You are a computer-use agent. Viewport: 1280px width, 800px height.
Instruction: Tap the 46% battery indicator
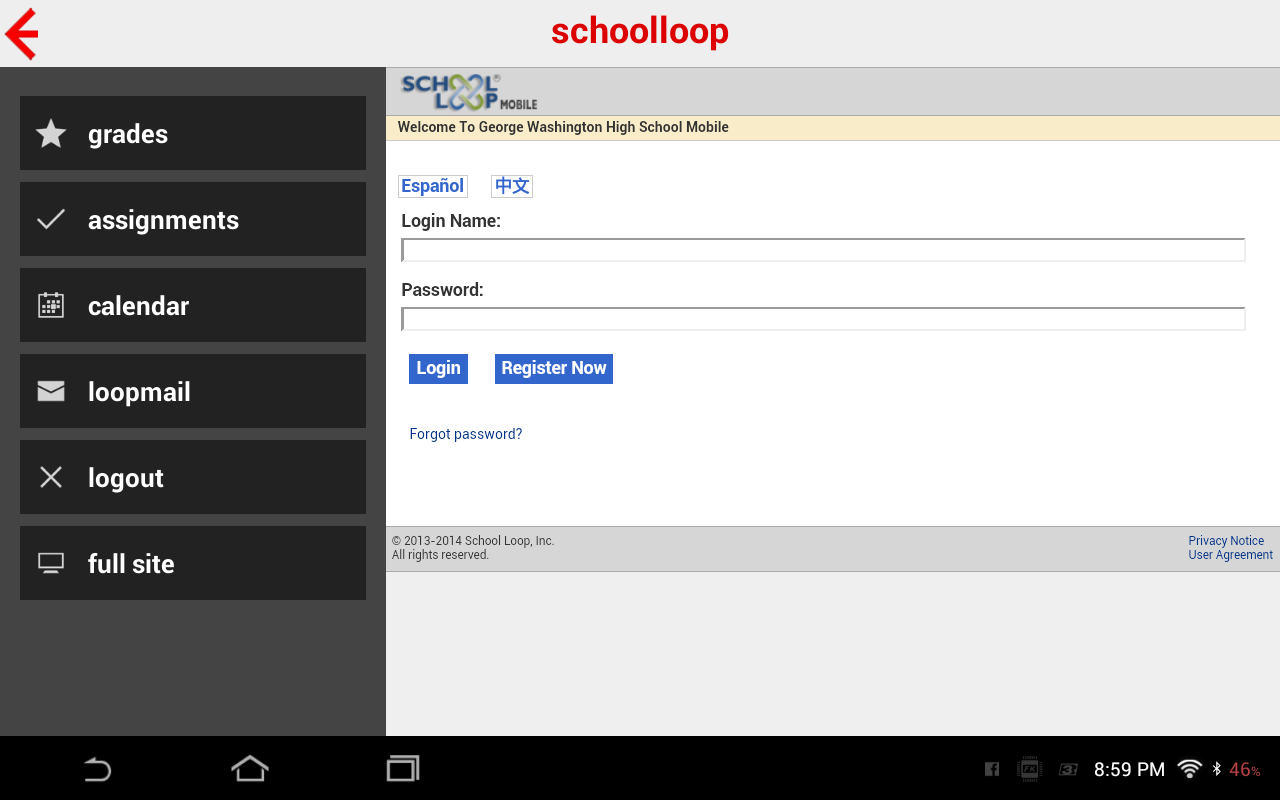click(1244, 769)
